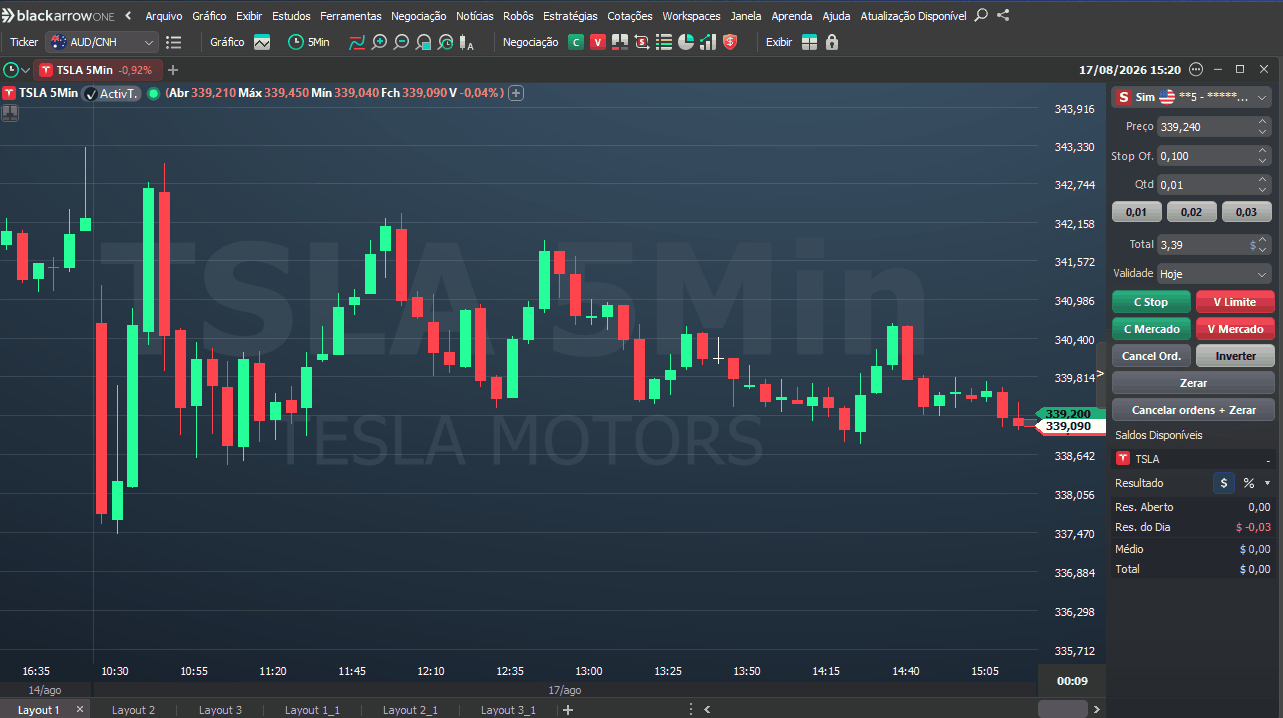Click the 5Min timeframe clock button

[308, 42]
